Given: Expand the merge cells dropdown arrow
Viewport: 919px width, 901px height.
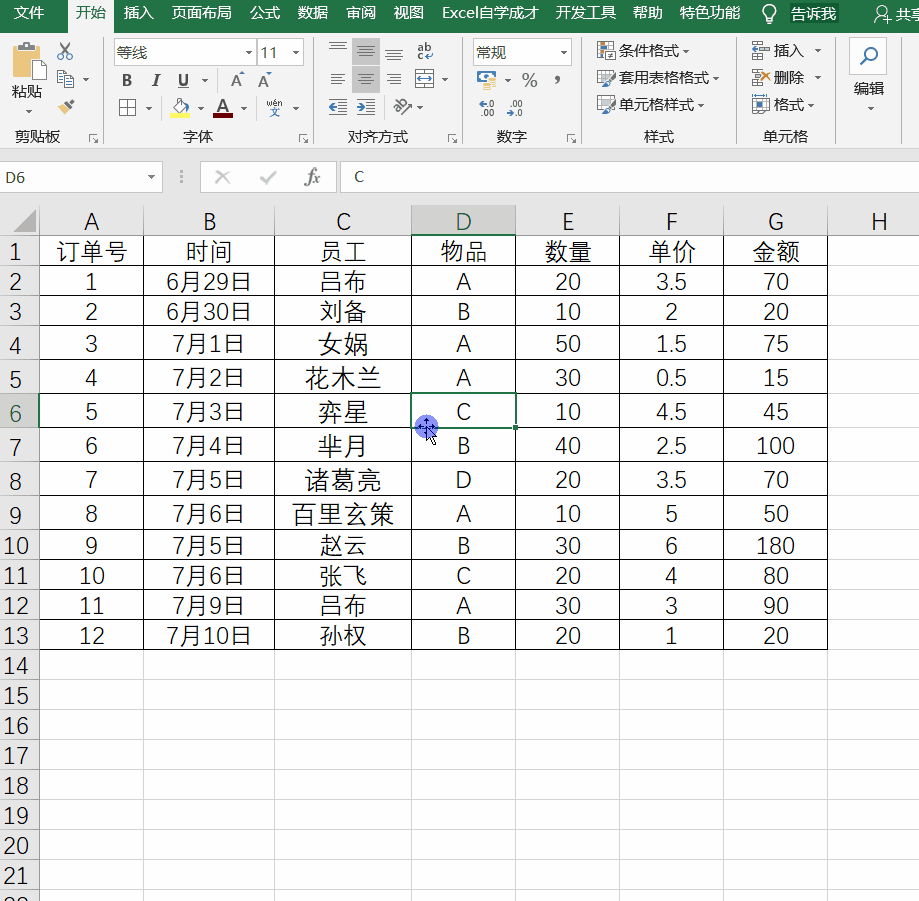Looking at the screenshot, I should tap(445, 79).
